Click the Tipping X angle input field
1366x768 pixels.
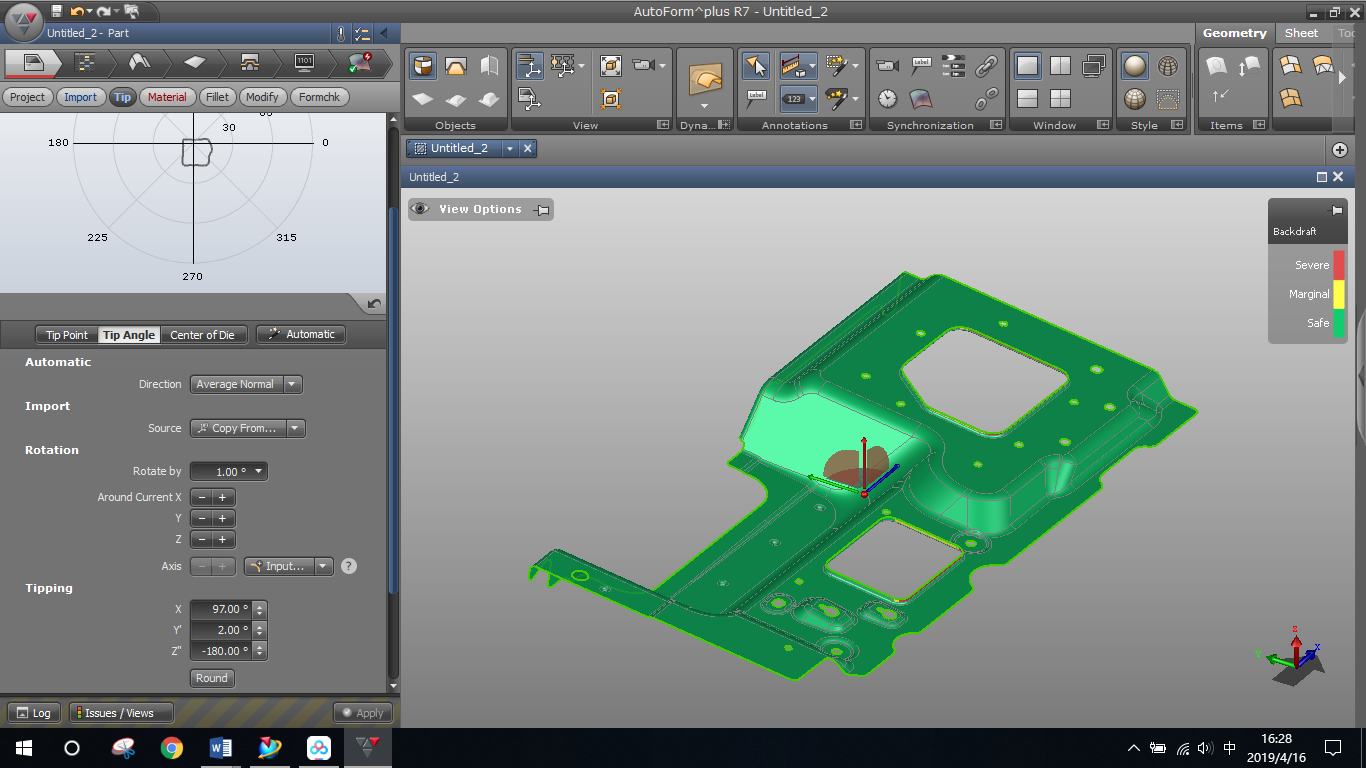click(221, 609)
